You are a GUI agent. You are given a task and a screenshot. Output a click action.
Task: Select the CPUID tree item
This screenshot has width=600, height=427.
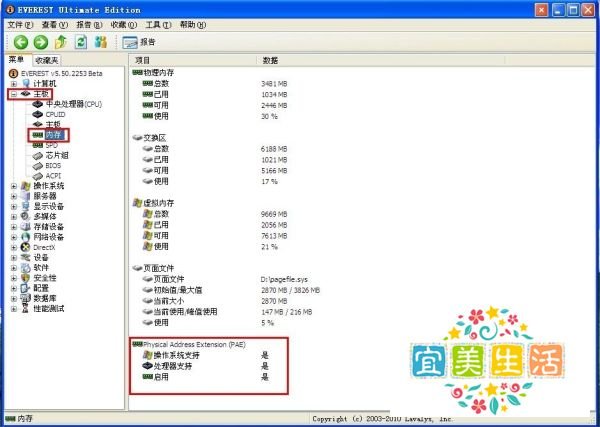pos(55,114)
